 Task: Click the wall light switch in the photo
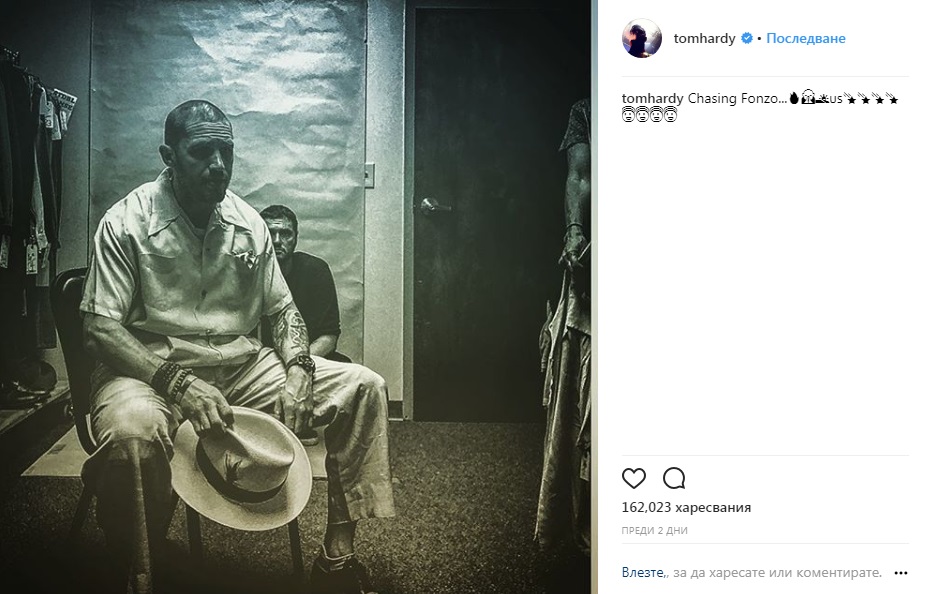click(x=369, y=175)
